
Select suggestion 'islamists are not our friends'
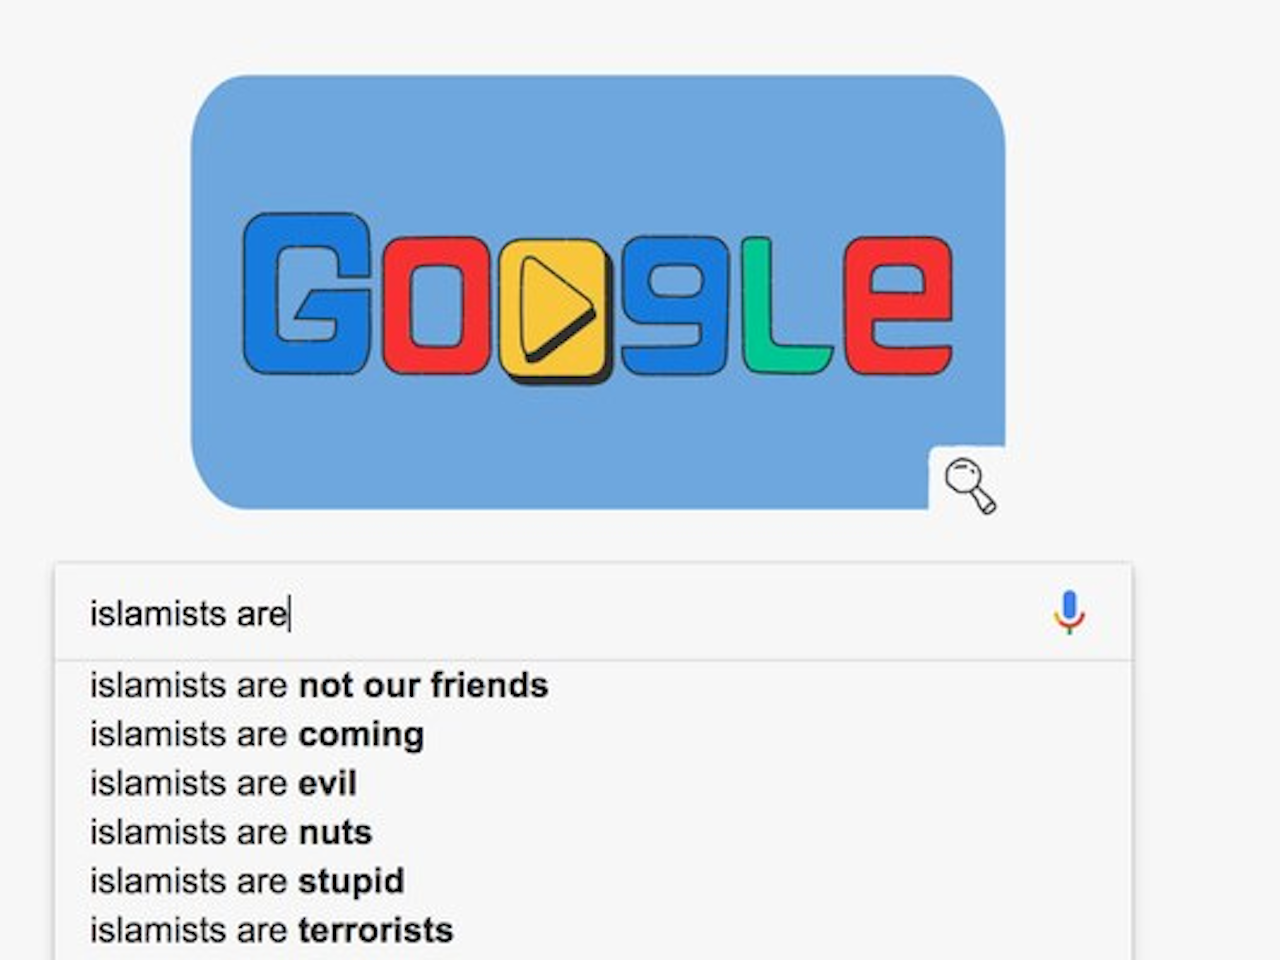318,686
